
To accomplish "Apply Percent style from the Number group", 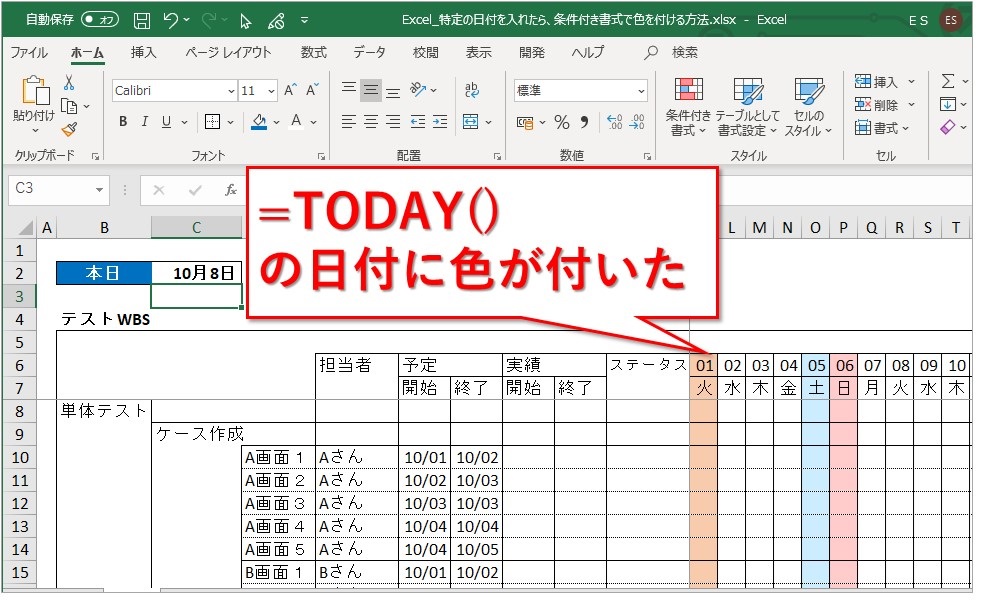I will coord(561,122).
